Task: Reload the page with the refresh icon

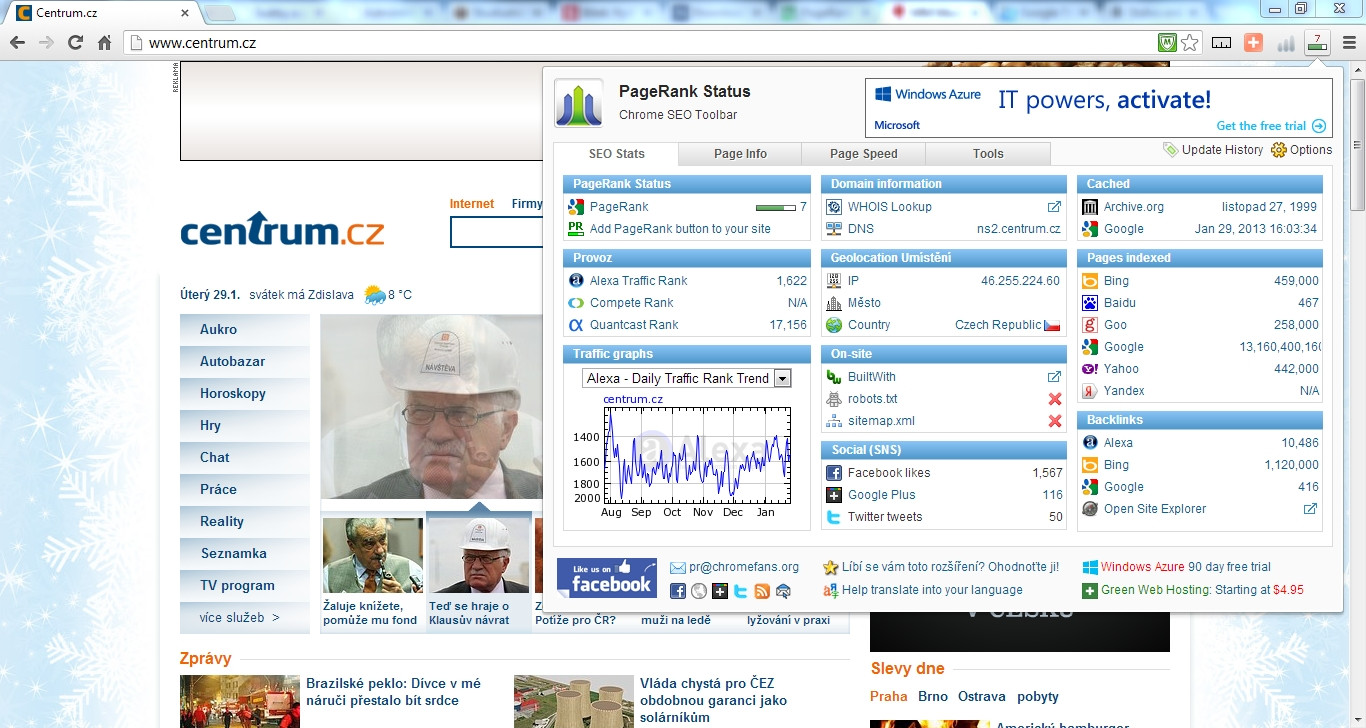Action: click(x=75, y=43)
